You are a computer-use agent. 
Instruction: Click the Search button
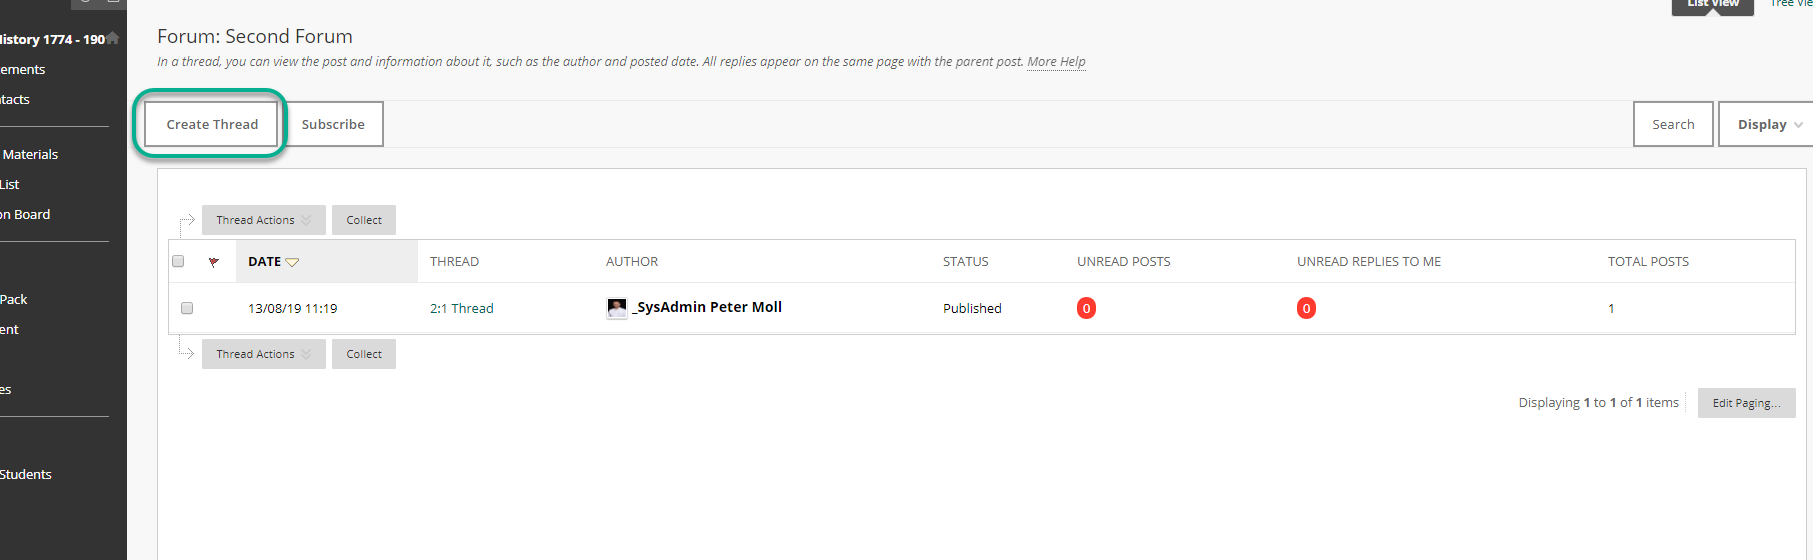[x=1673, y=124]
